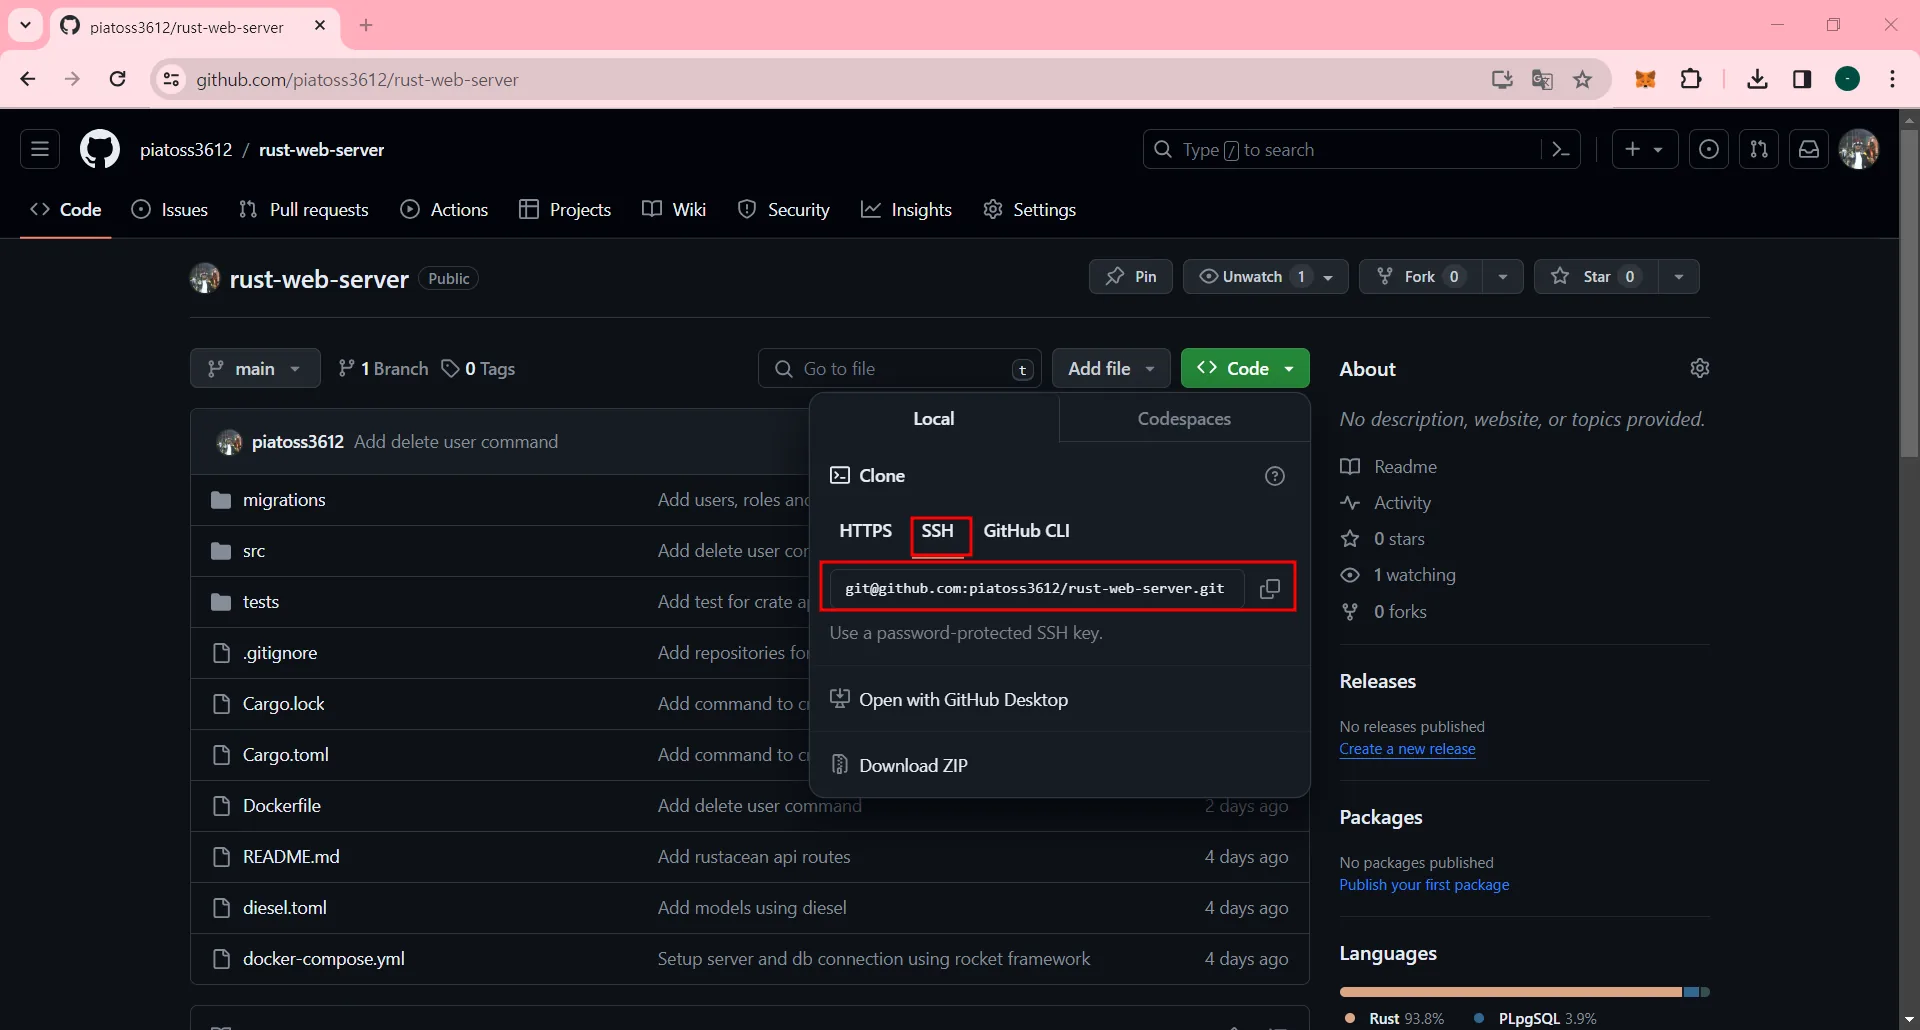
Task: Open the Wiki tab
Action: 674,210
